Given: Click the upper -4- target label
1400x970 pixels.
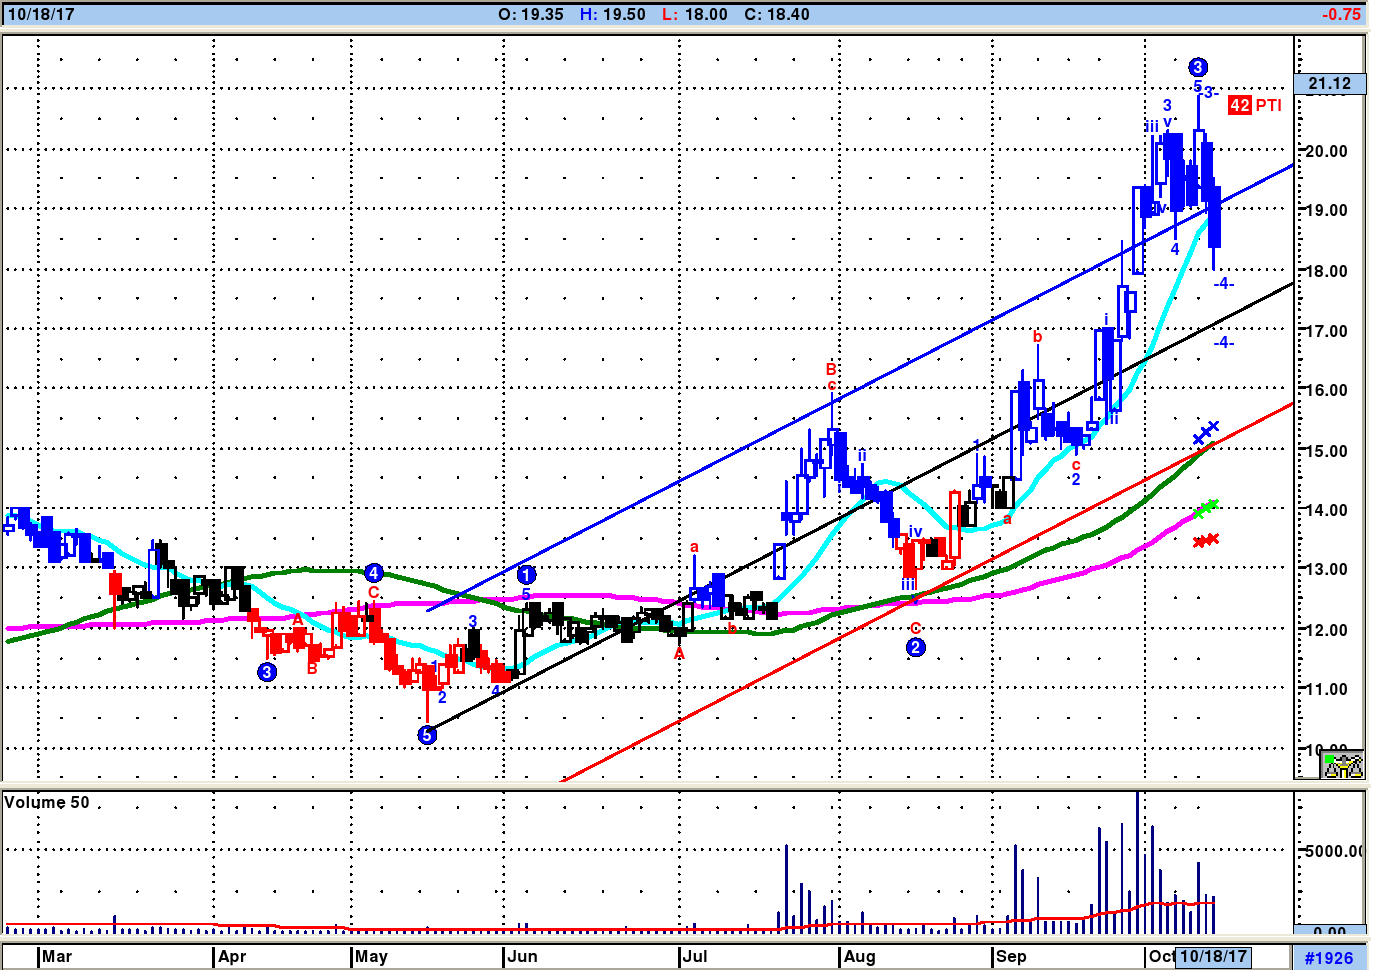Looking at the screenshot, I should (1224, 284).
